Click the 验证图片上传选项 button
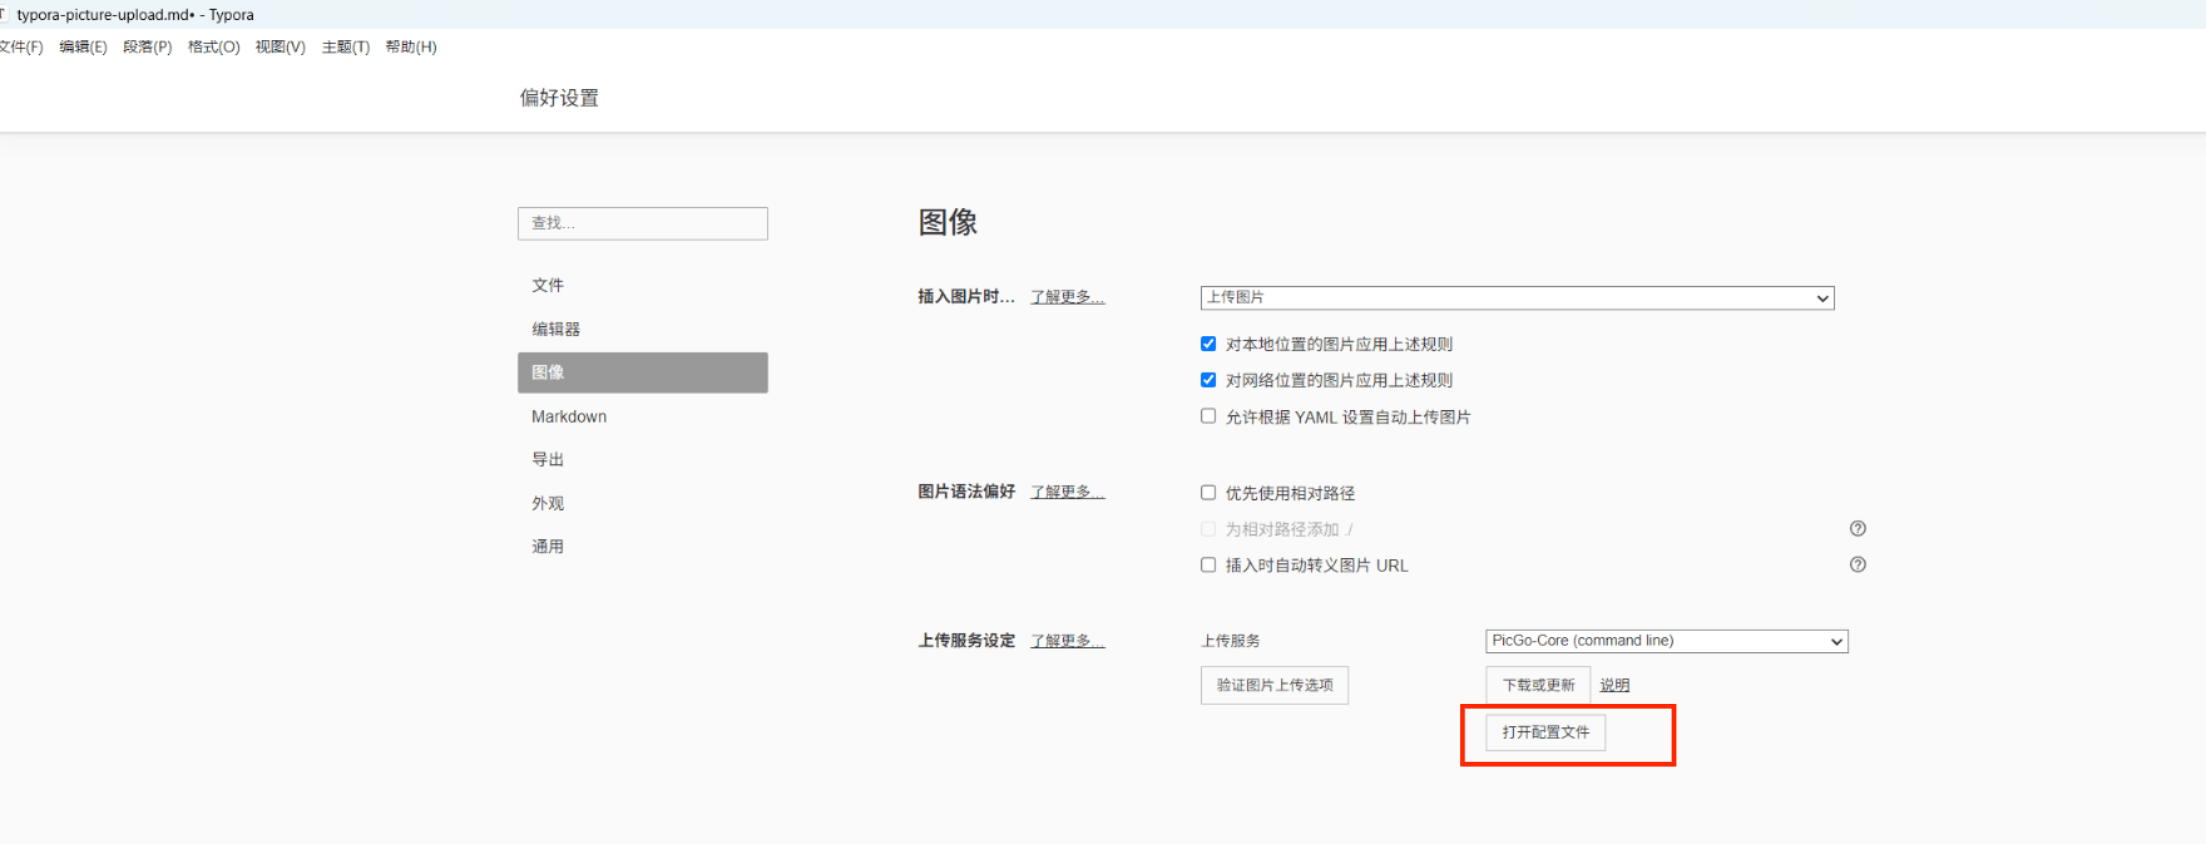 1274,685
